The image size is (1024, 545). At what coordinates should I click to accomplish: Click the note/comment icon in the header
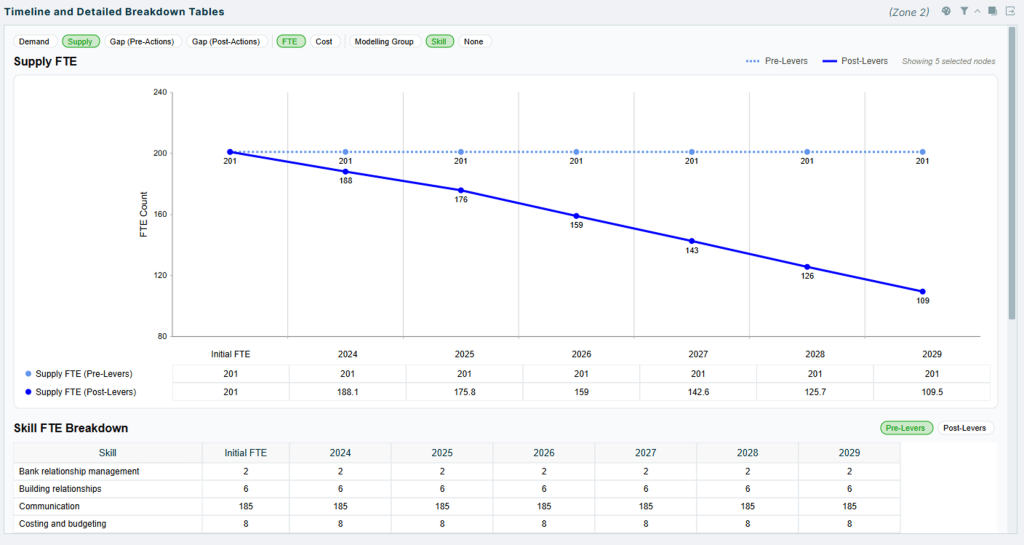992,11
